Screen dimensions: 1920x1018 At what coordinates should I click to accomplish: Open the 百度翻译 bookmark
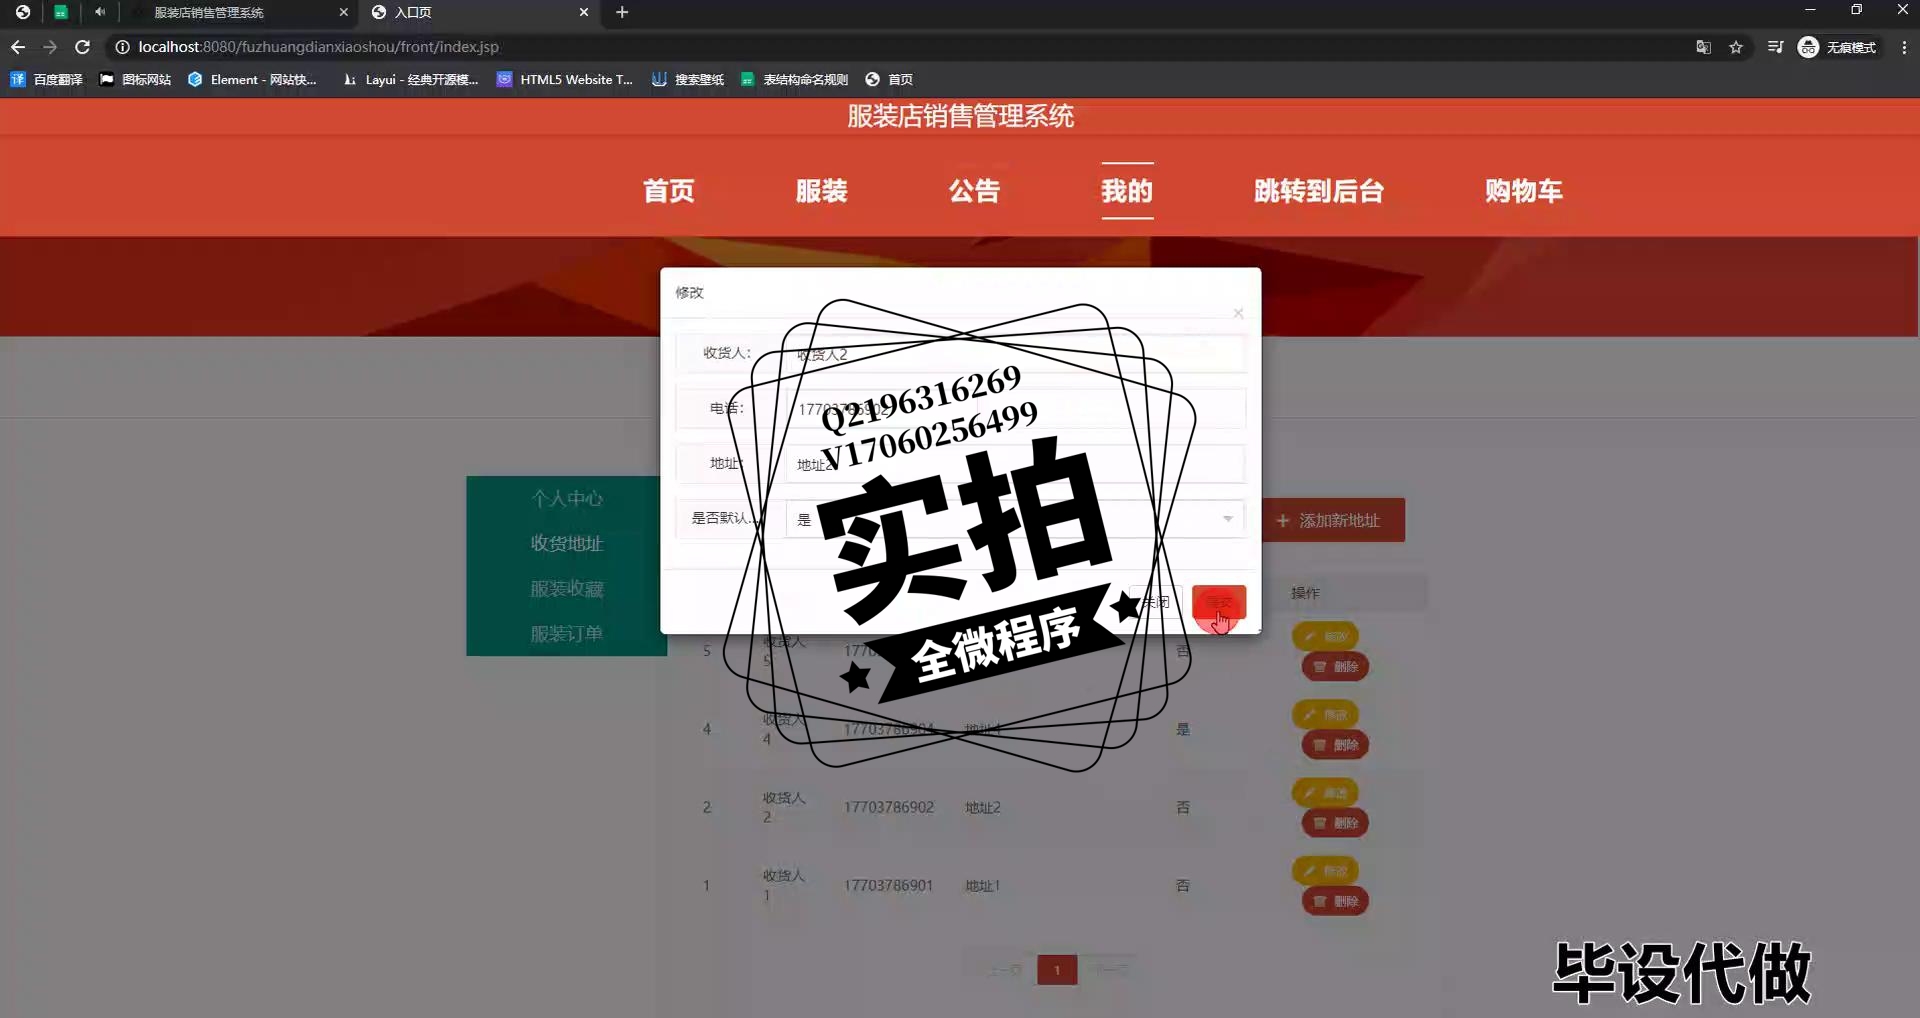(x=47, y=80)
